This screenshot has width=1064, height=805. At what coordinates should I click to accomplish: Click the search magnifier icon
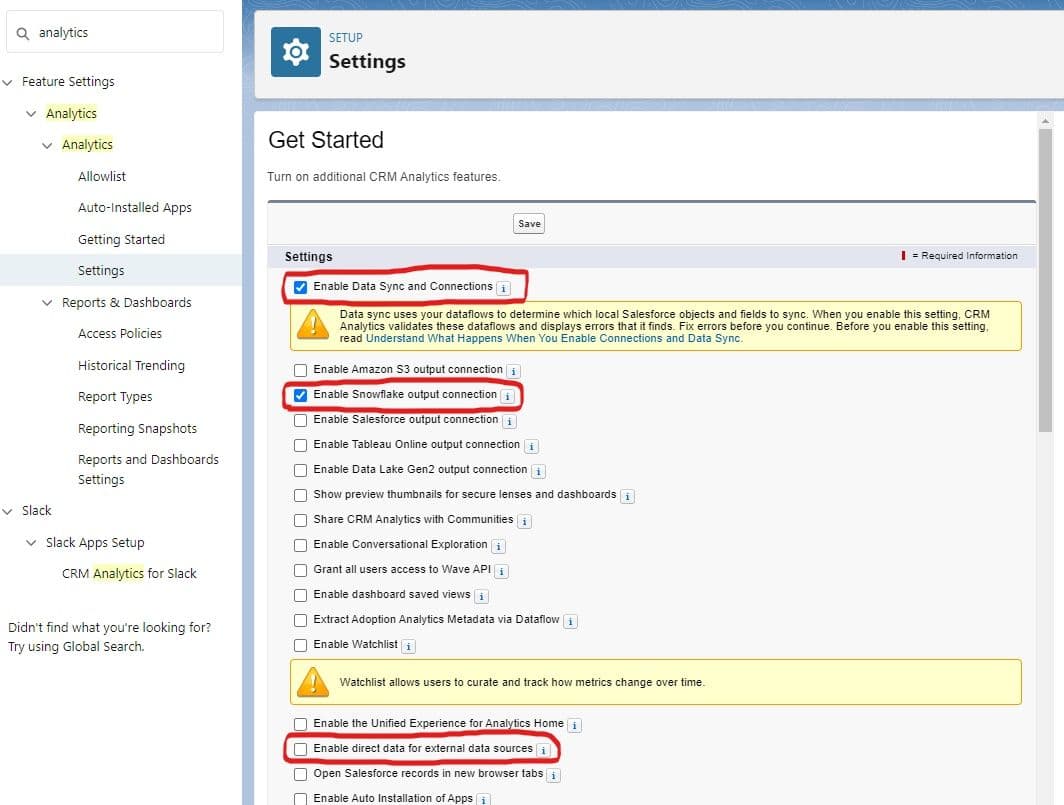(22, 31)
